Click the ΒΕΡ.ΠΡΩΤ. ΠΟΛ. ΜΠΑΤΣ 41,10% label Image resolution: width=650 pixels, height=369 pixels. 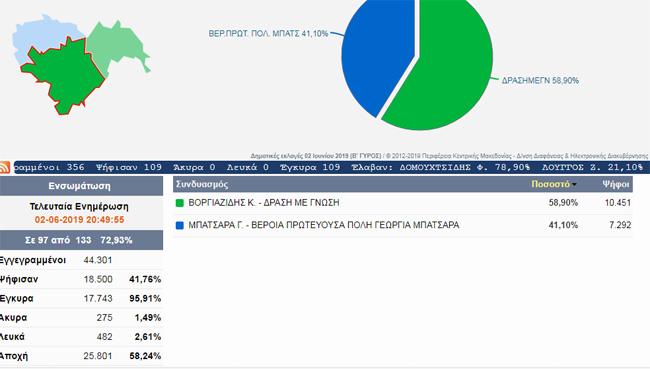coord(268,34)
